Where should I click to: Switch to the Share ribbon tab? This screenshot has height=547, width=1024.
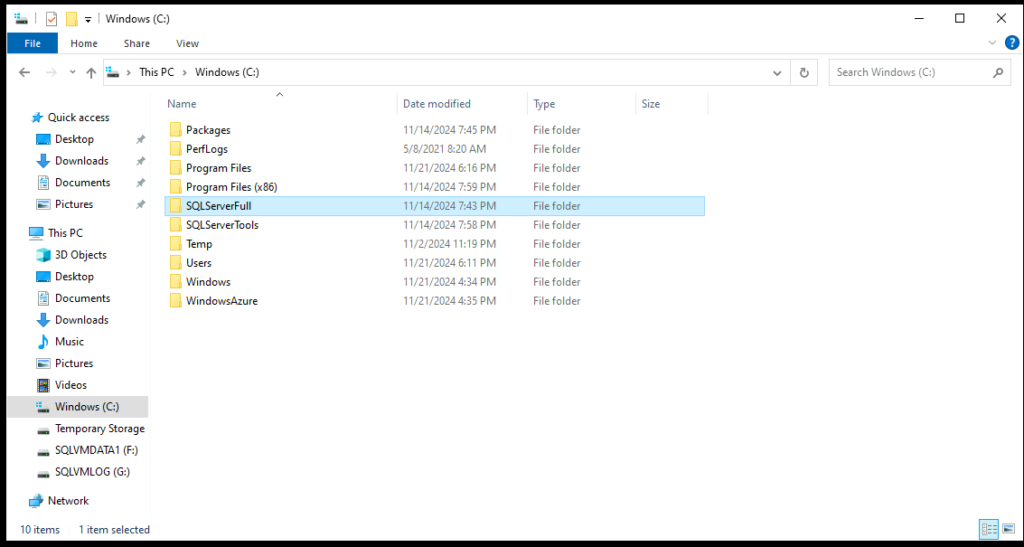click(136, 43)
